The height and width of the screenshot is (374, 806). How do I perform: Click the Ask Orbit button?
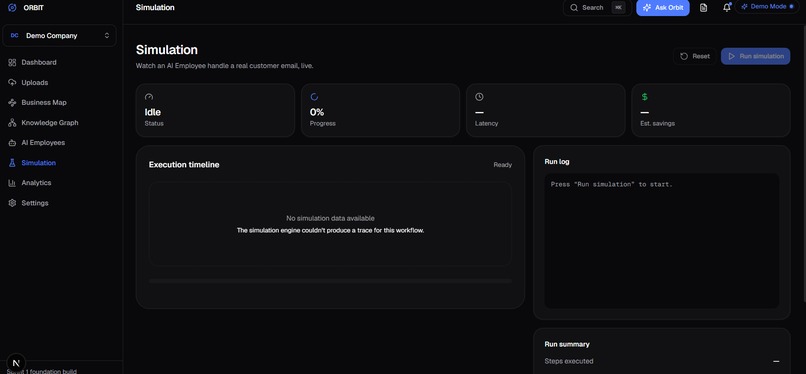[663, 8]
